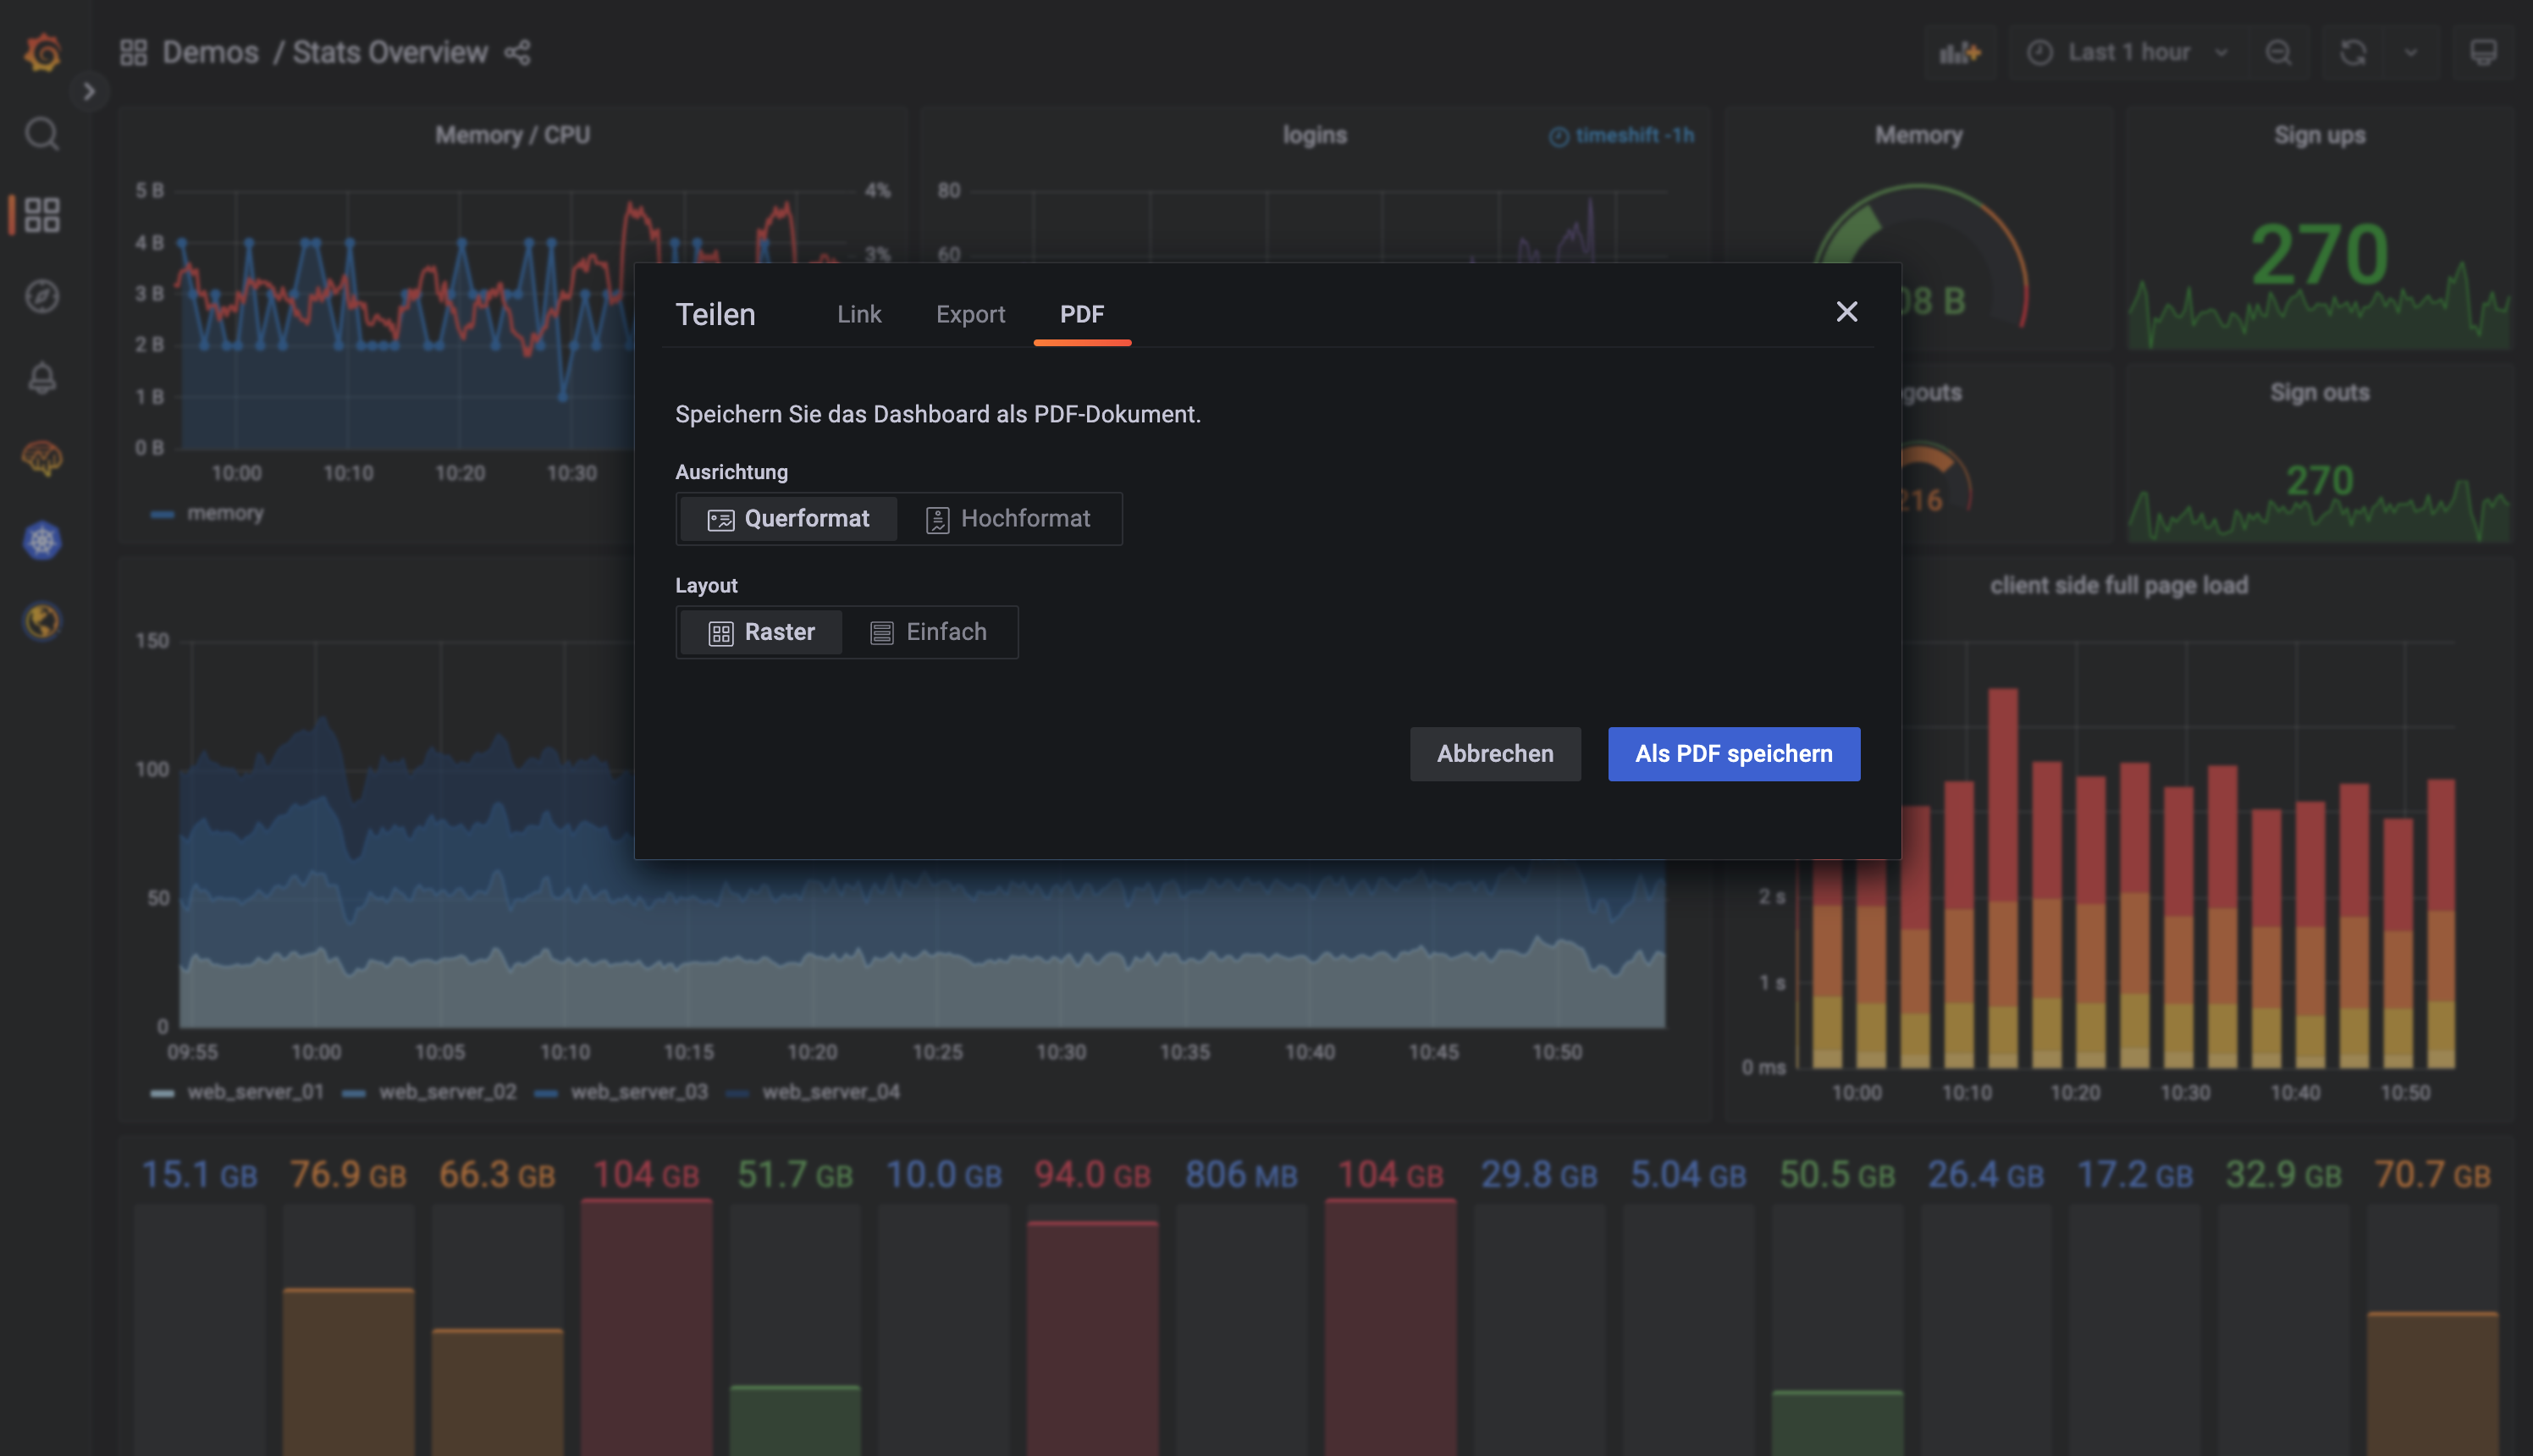Click the Als PDF speichern button

1733,753
